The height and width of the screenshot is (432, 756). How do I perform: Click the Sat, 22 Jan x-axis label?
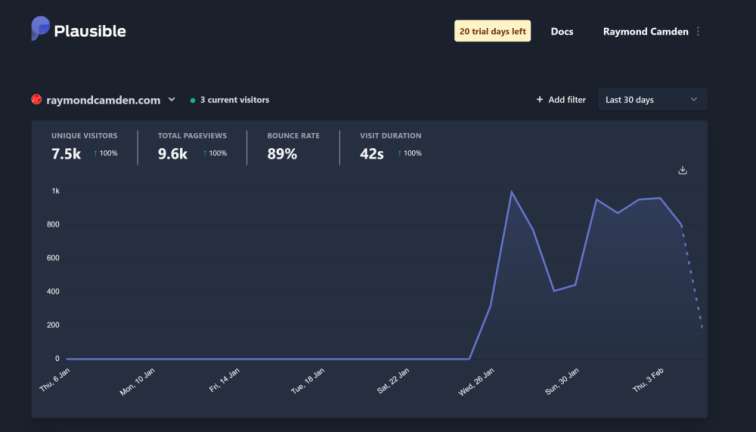pos(392,381)
